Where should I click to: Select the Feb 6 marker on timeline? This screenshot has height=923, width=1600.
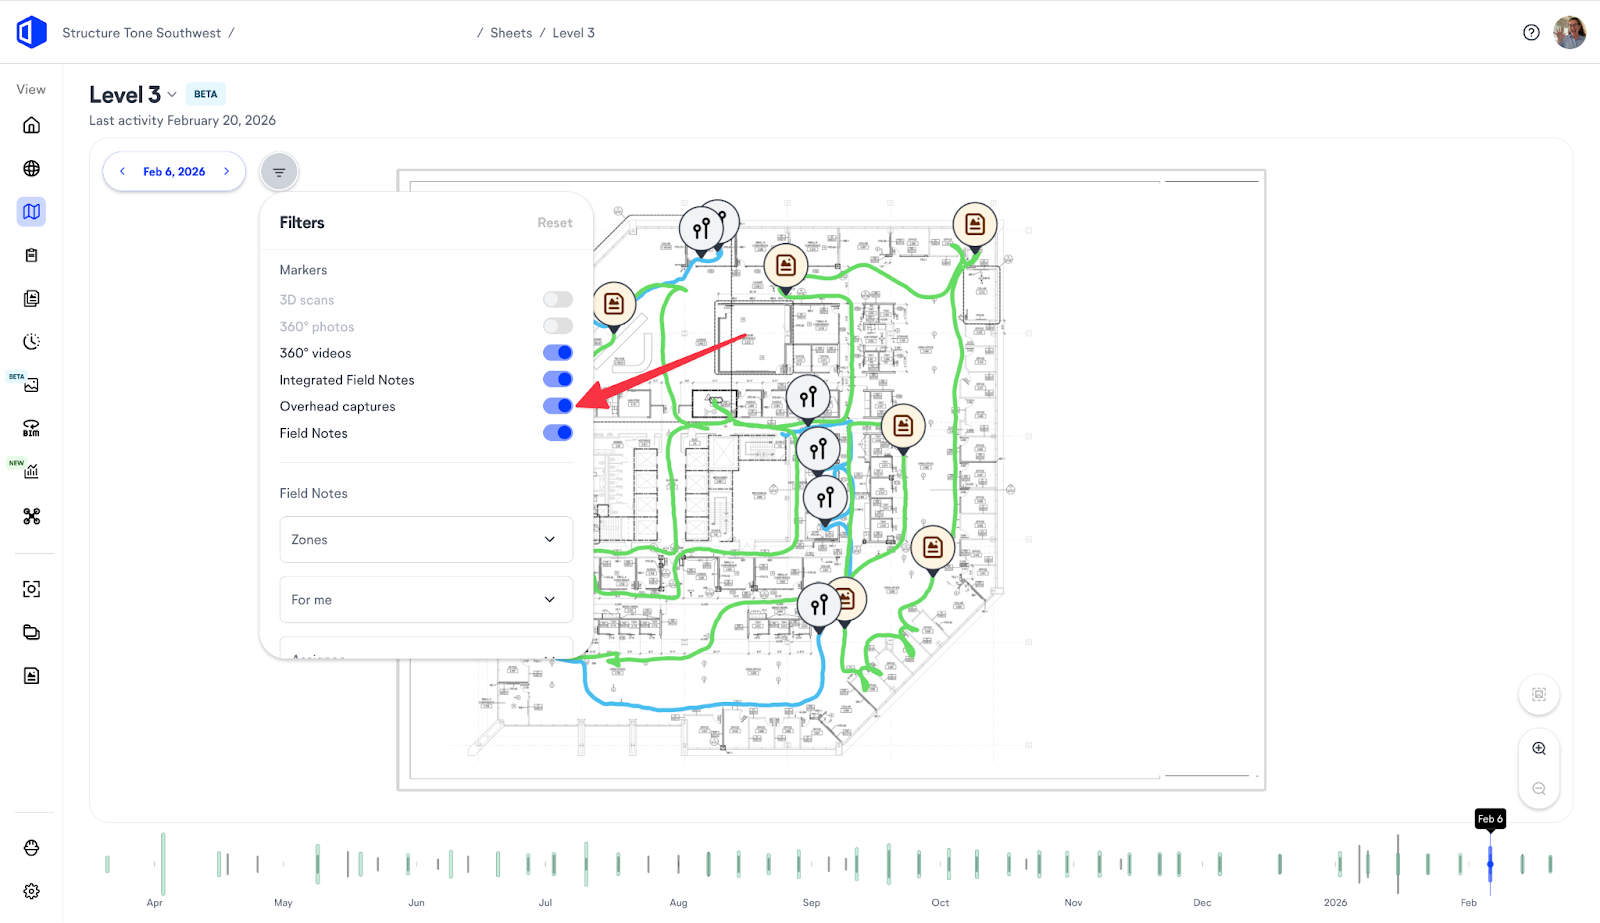[1490, 863]
